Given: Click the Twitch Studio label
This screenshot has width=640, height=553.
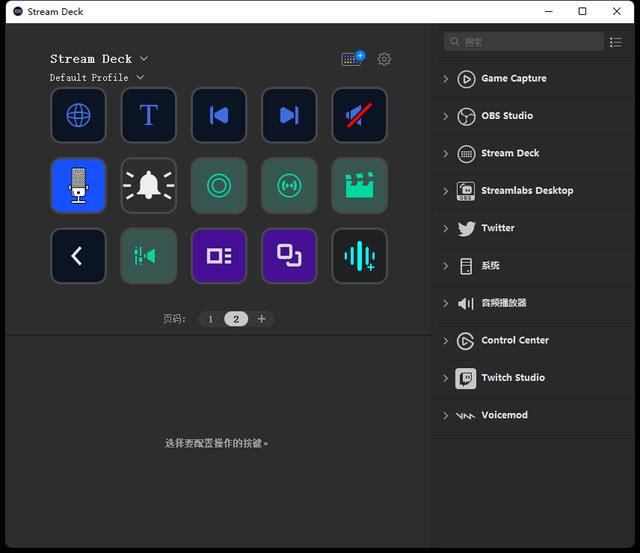Looking at the screenshot, I should pos(513,378).
